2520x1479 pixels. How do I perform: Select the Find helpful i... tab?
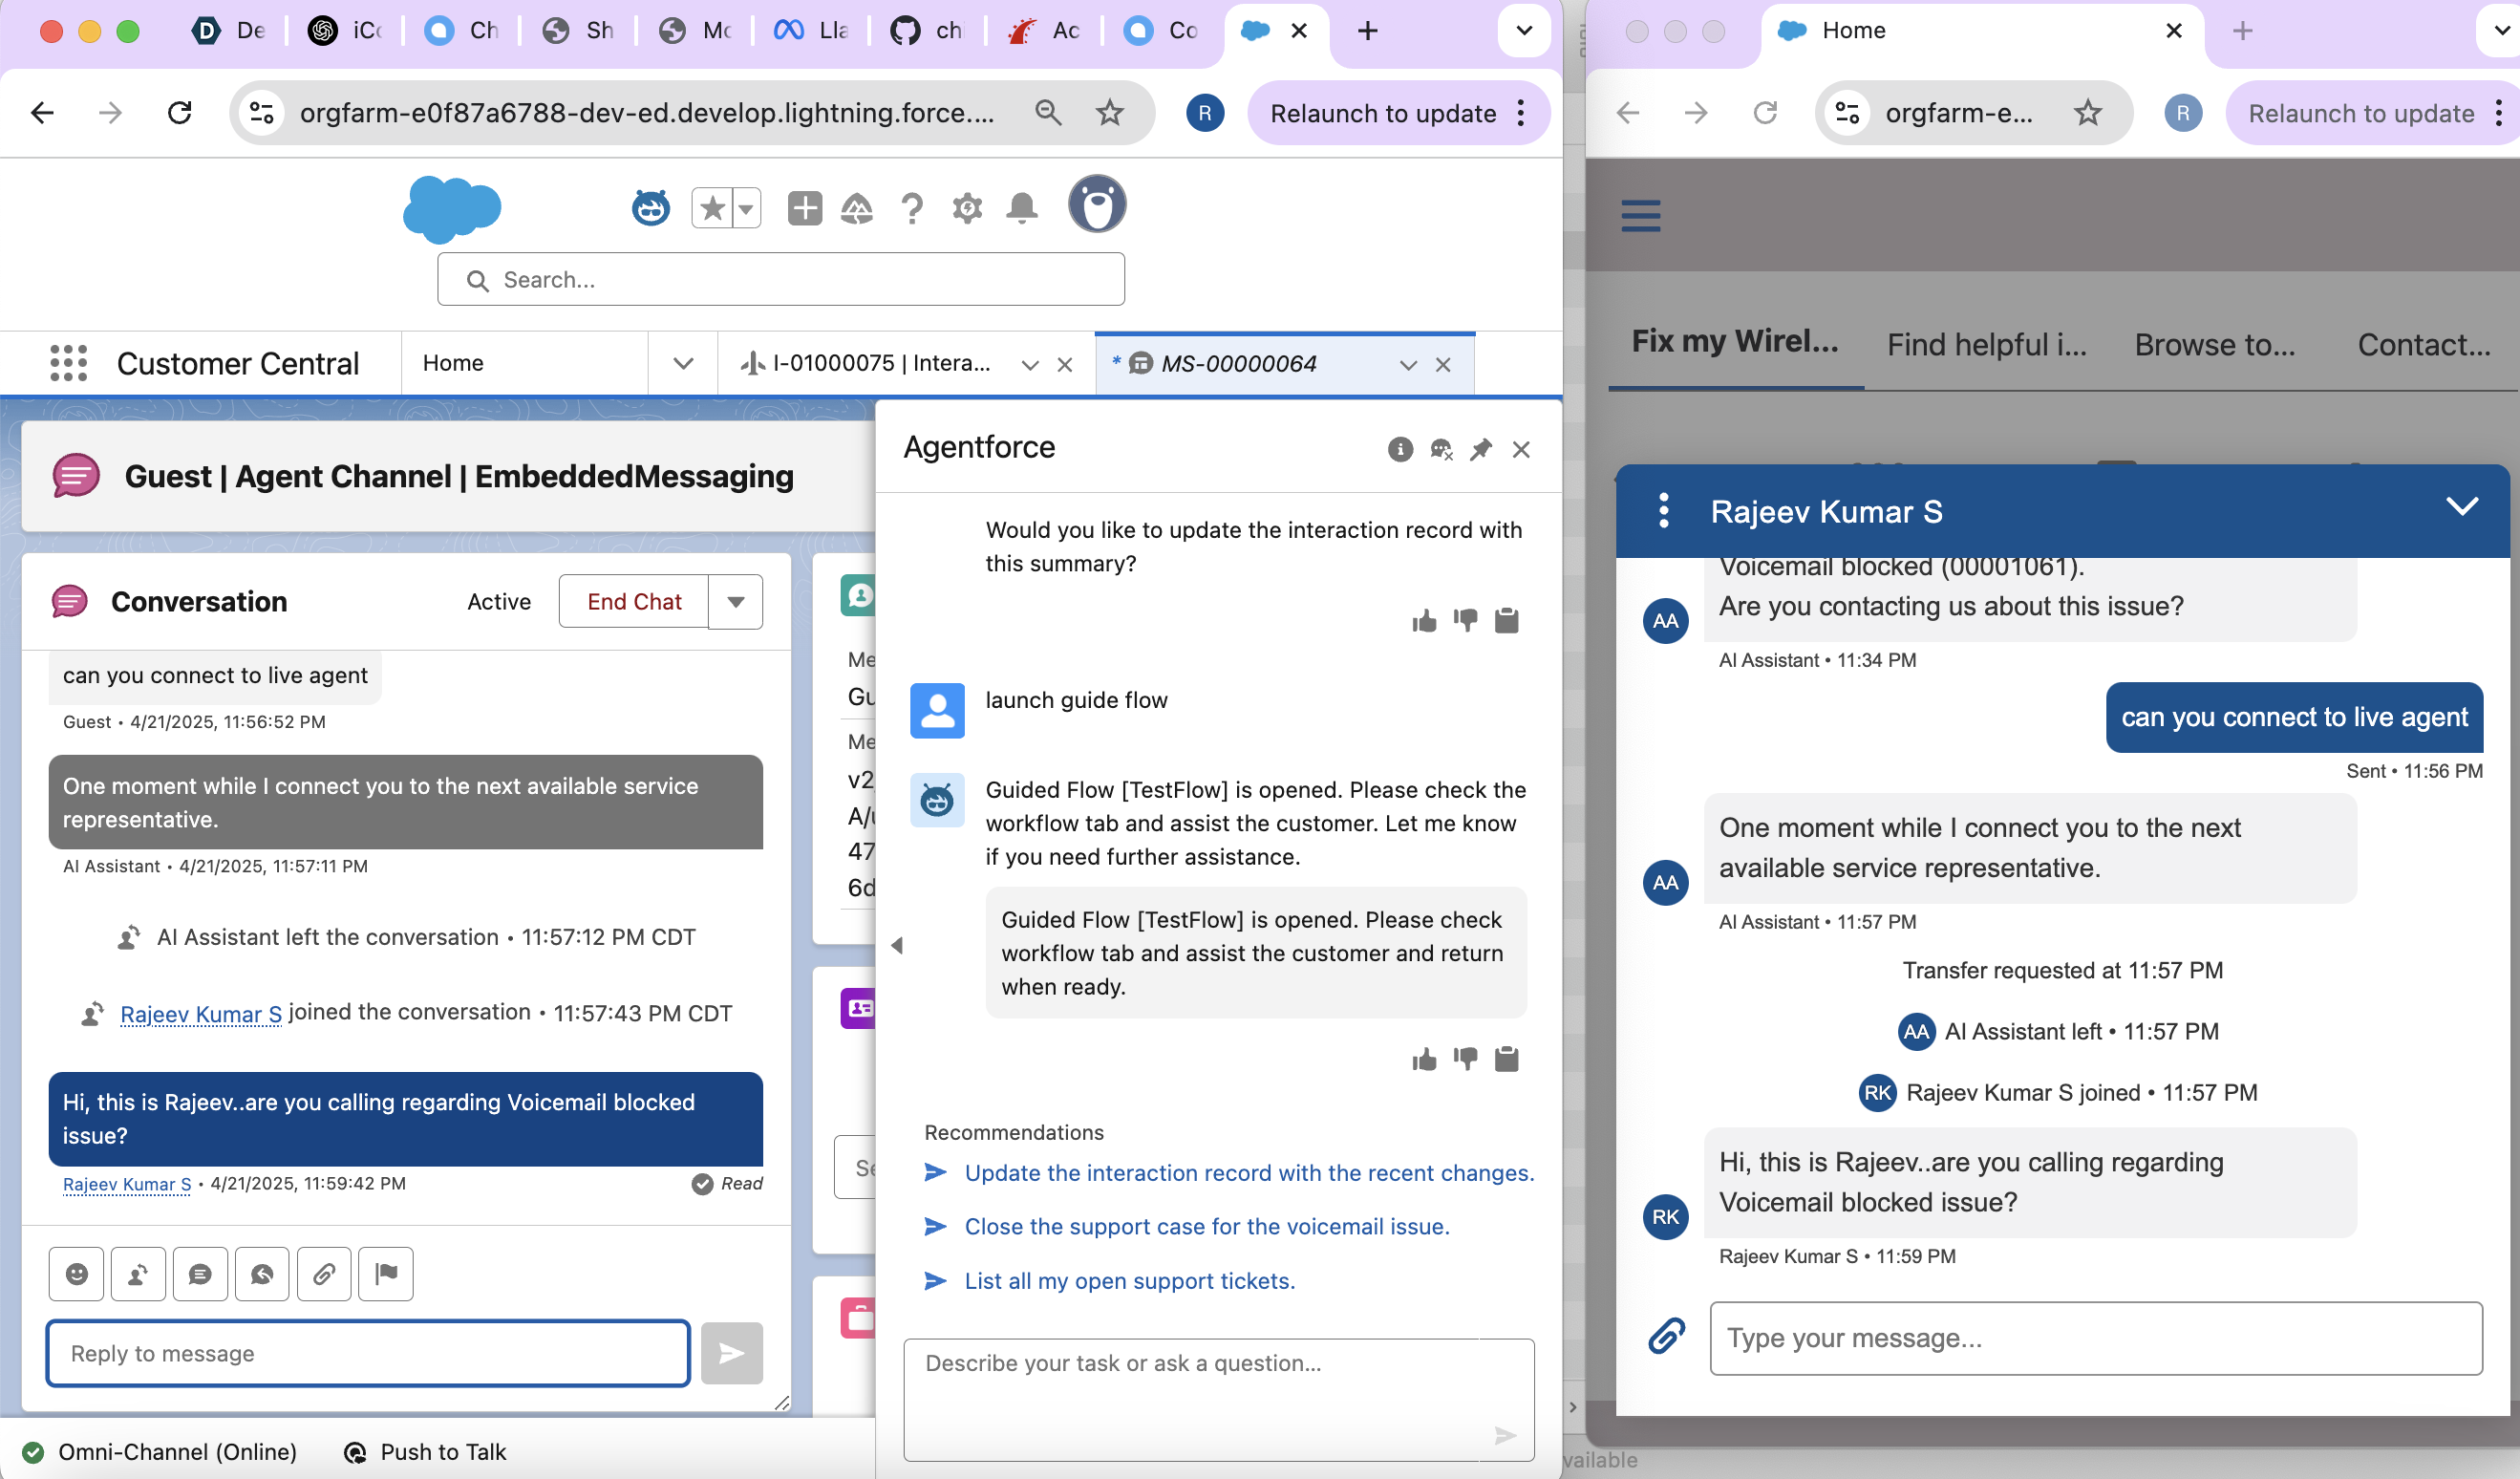pos(1986,345)
